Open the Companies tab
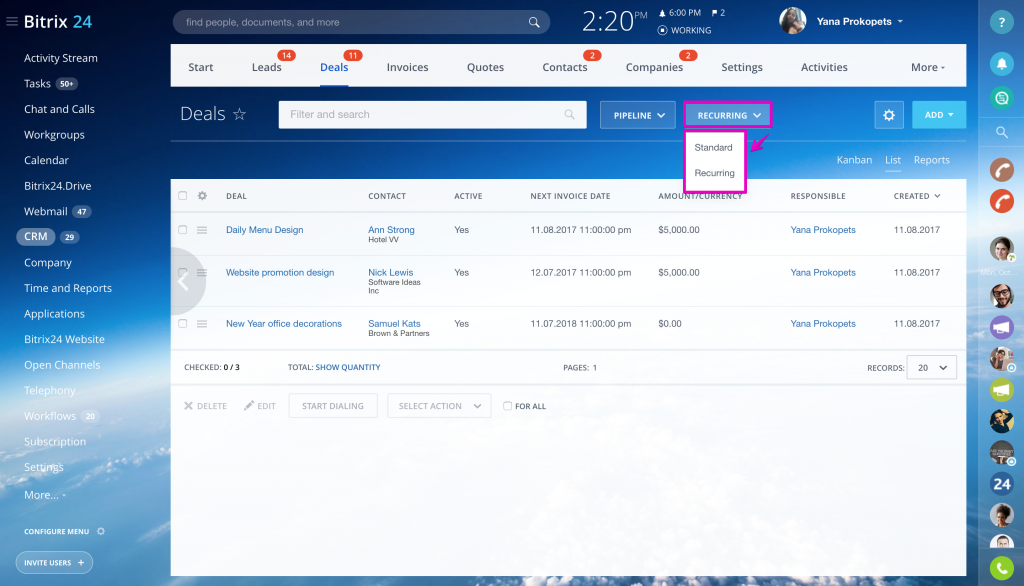This screenshot has width=1024, height=586. coord(654,67)
